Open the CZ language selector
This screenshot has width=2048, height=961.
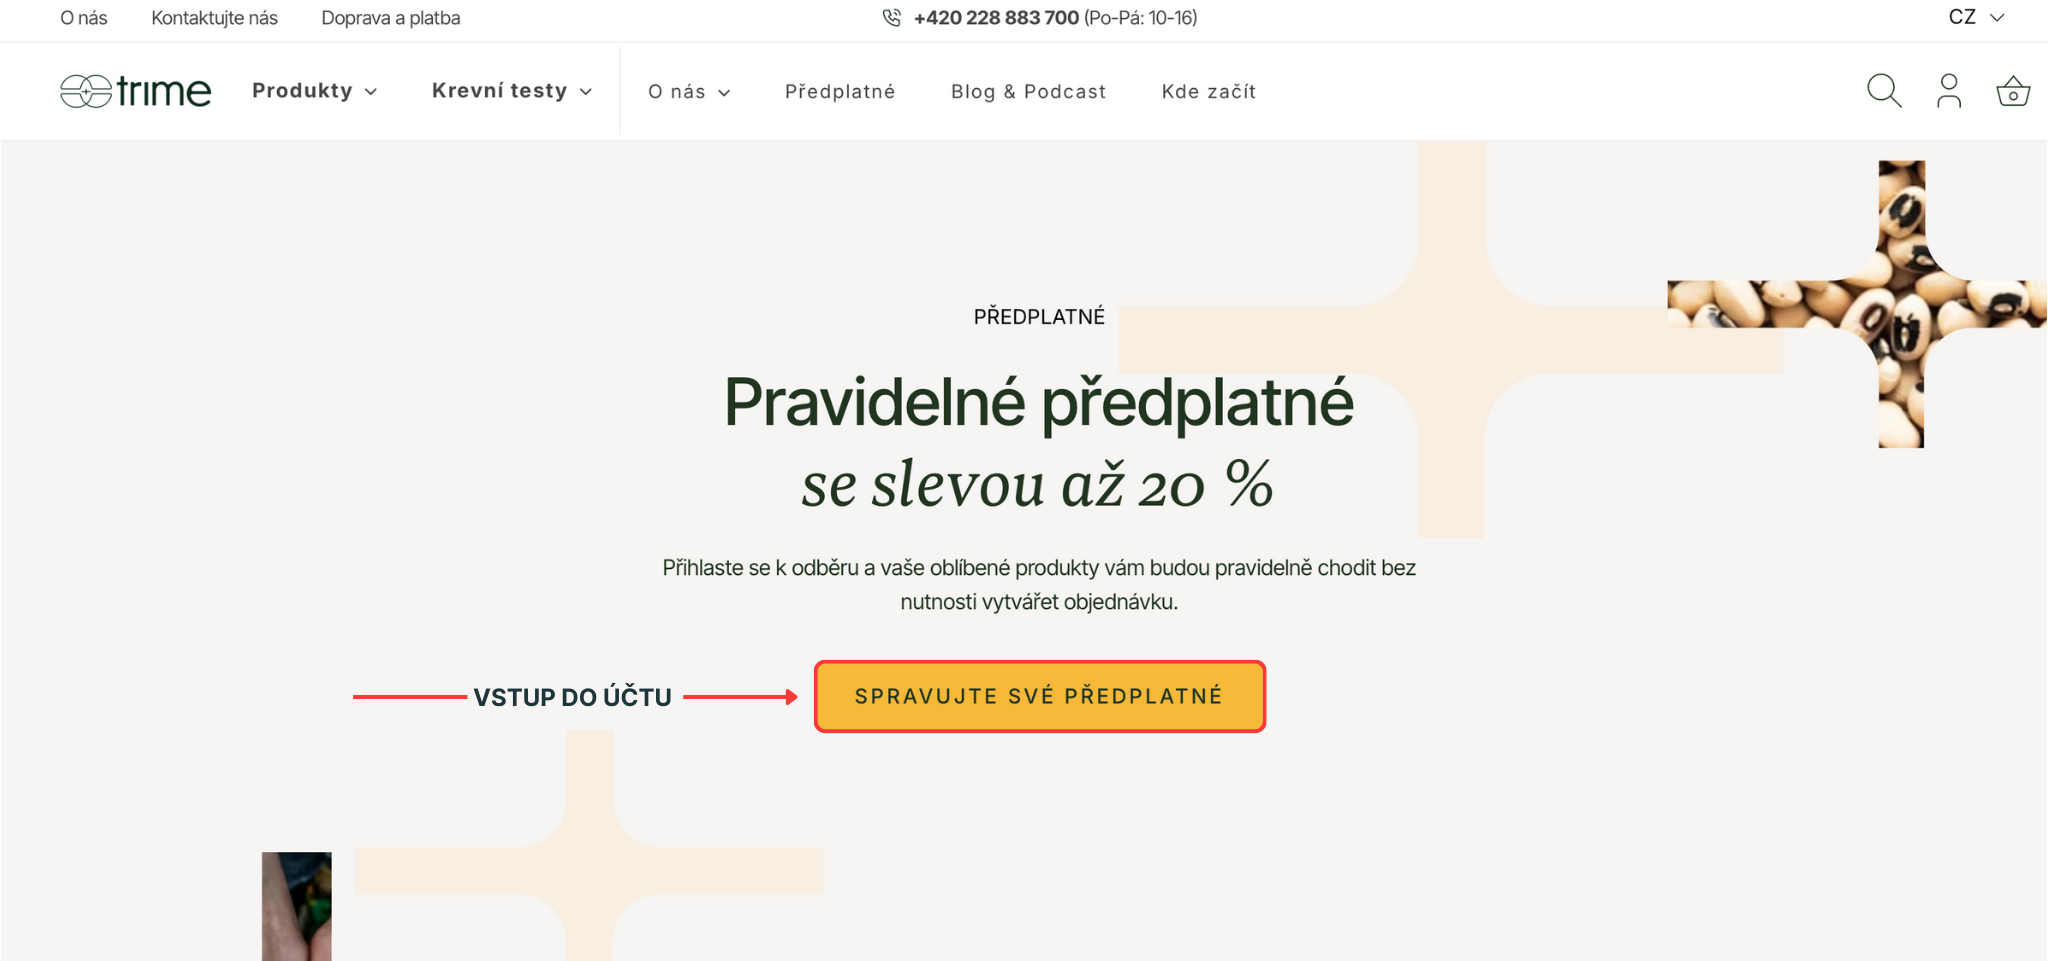[x=1976, y=17]
